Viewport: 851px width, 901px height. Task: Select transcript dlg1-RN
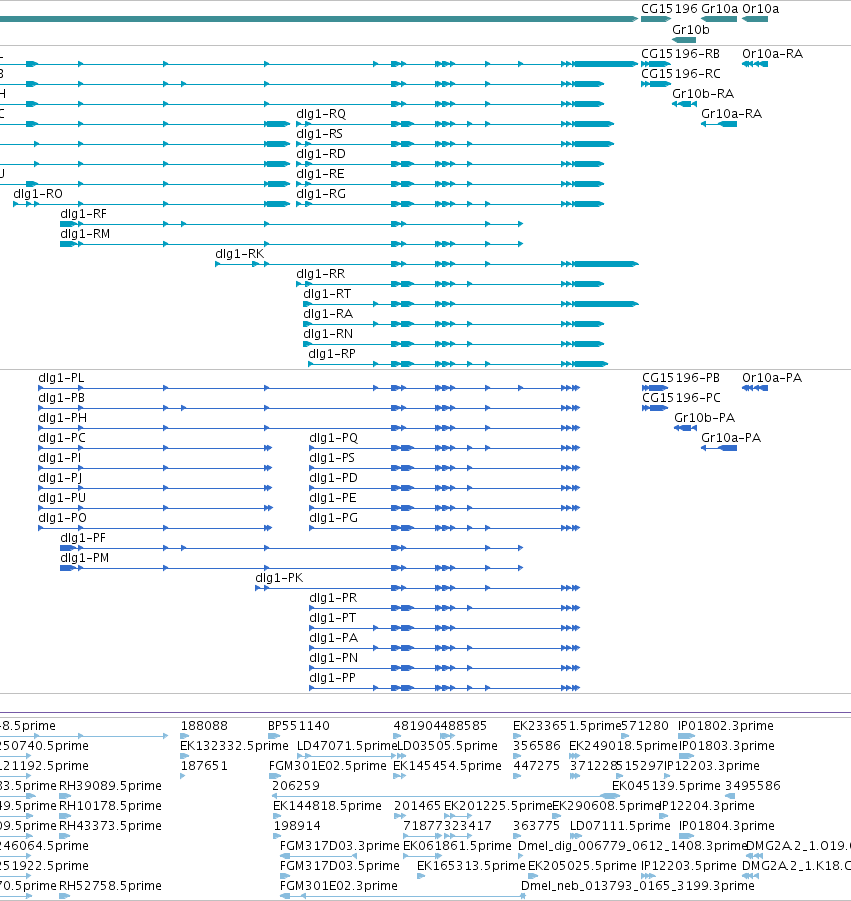tap(328, 334)
